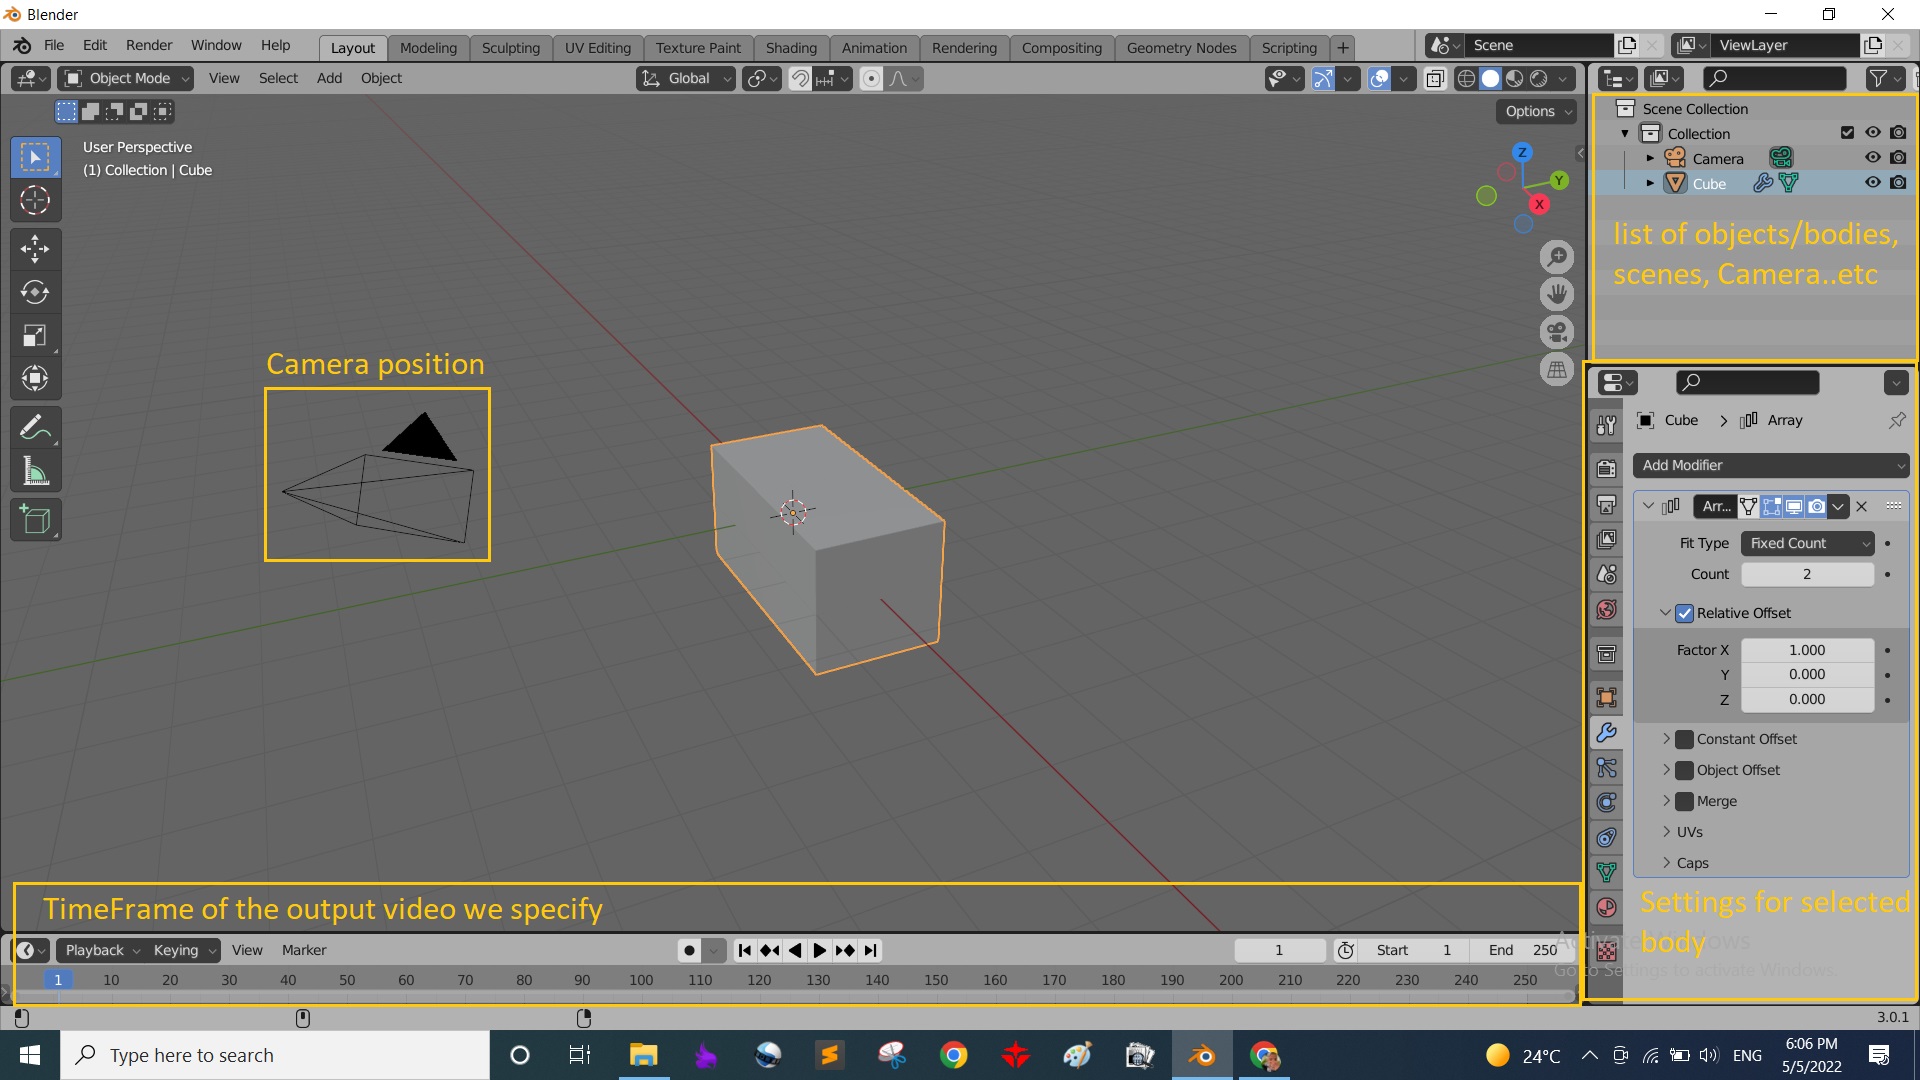Click the pan view hand icon

pyautogui.click(x=1557, y=294)
